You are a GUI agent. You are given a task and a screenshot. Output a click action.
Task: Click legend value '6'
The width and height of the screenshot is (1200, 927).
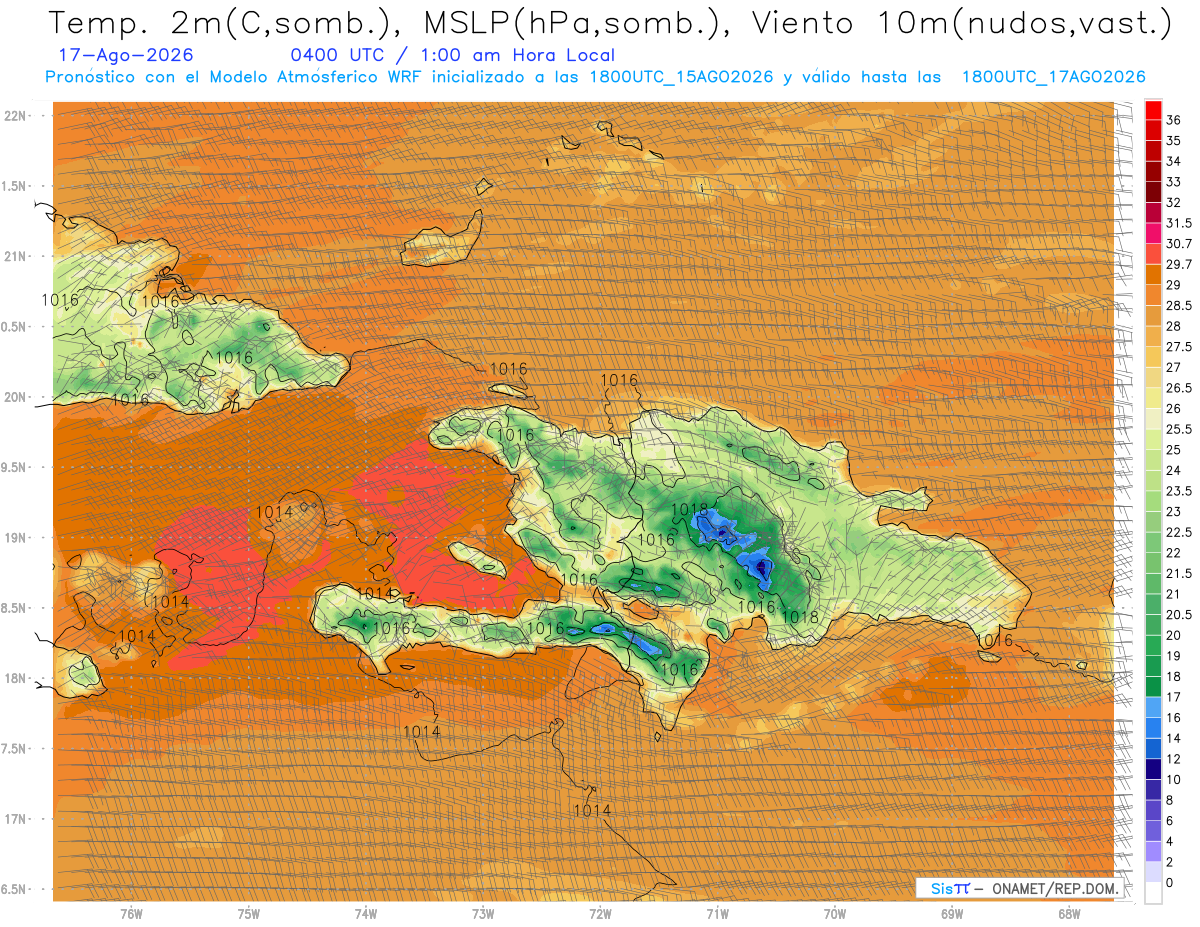tap(1169, 820)
